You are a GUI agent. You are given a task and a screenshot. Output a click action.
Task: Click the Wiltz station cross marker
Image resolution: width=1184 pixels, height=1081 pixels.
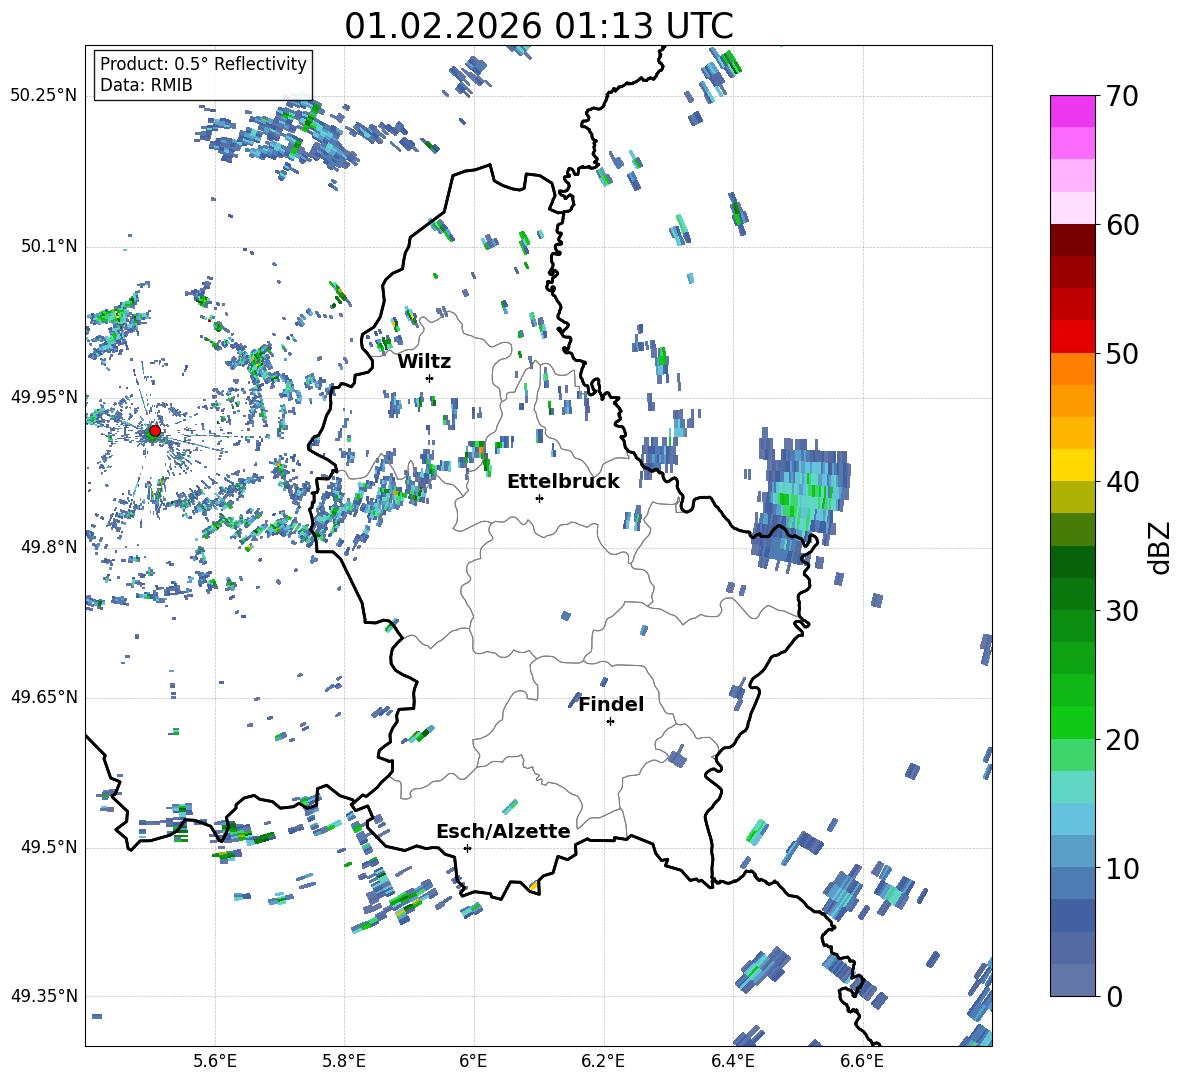point(429,378)
